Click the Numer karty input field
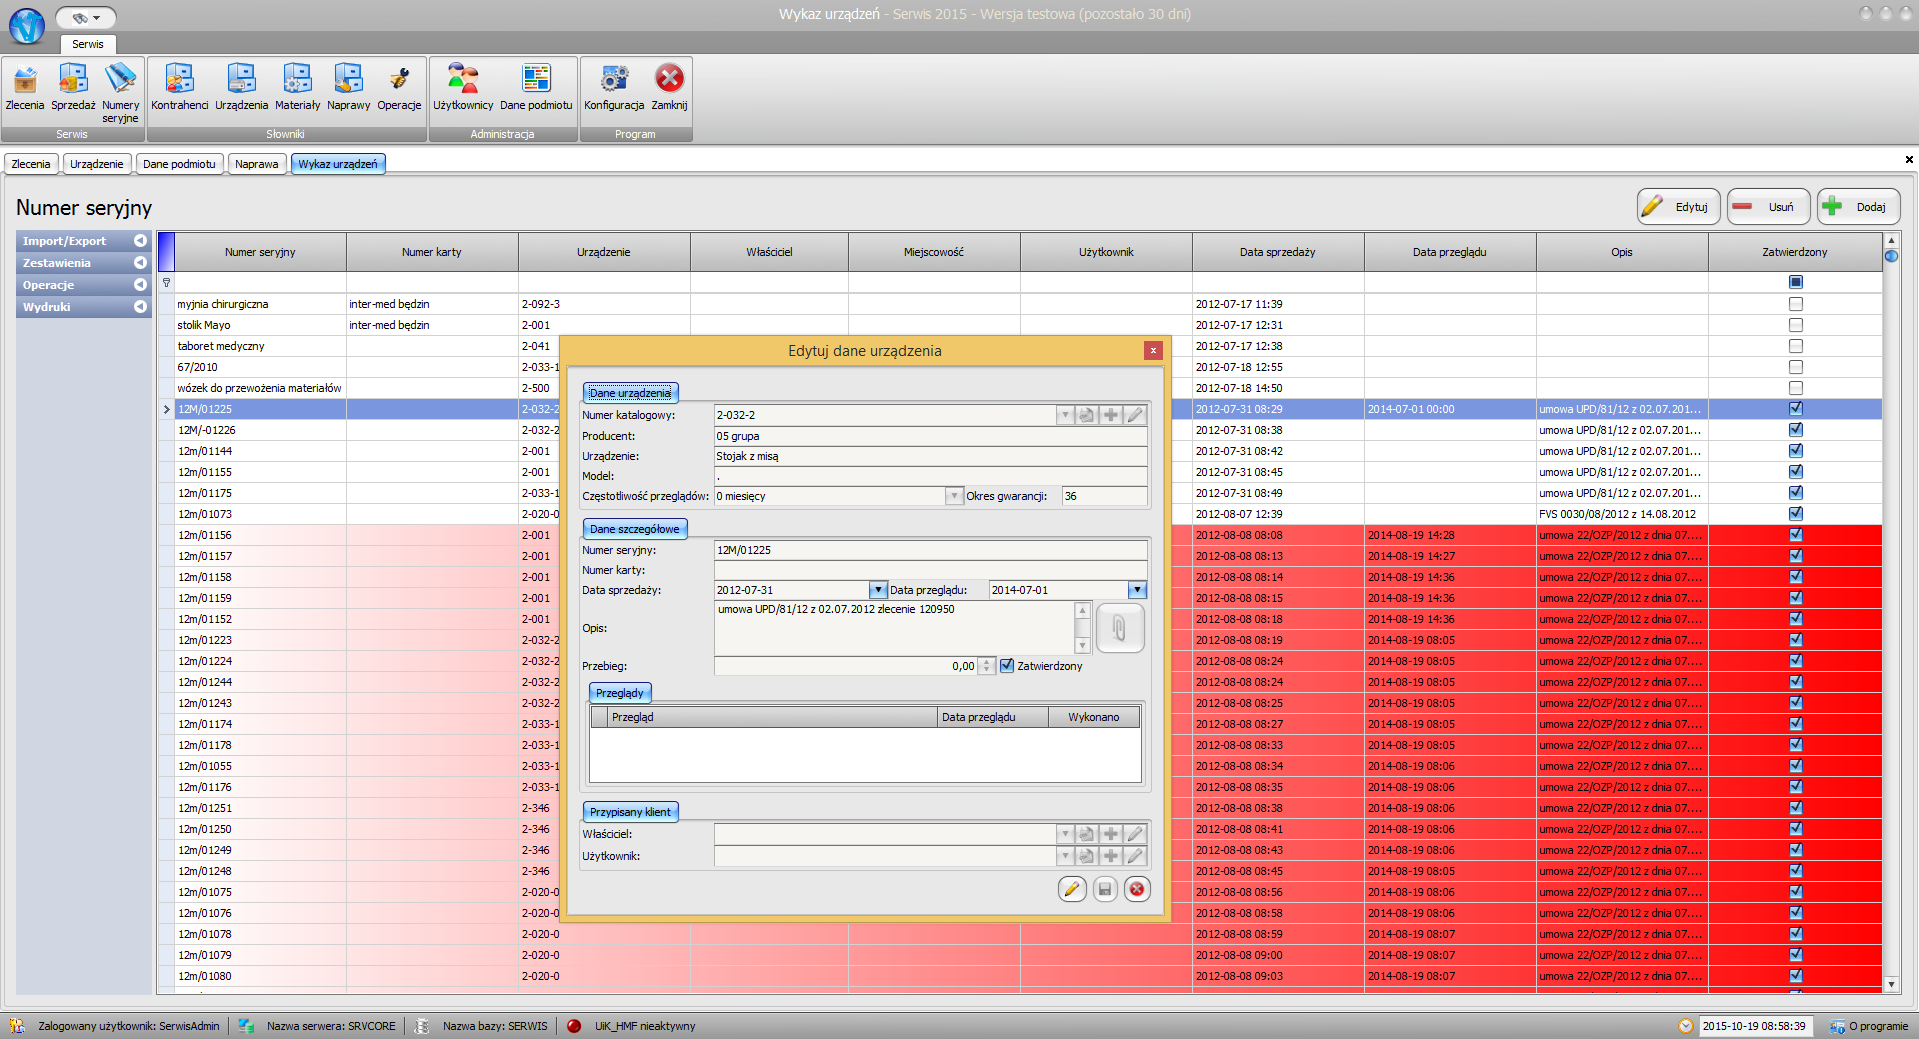This screenshot has width=1919, height=1039. (930, 570)
